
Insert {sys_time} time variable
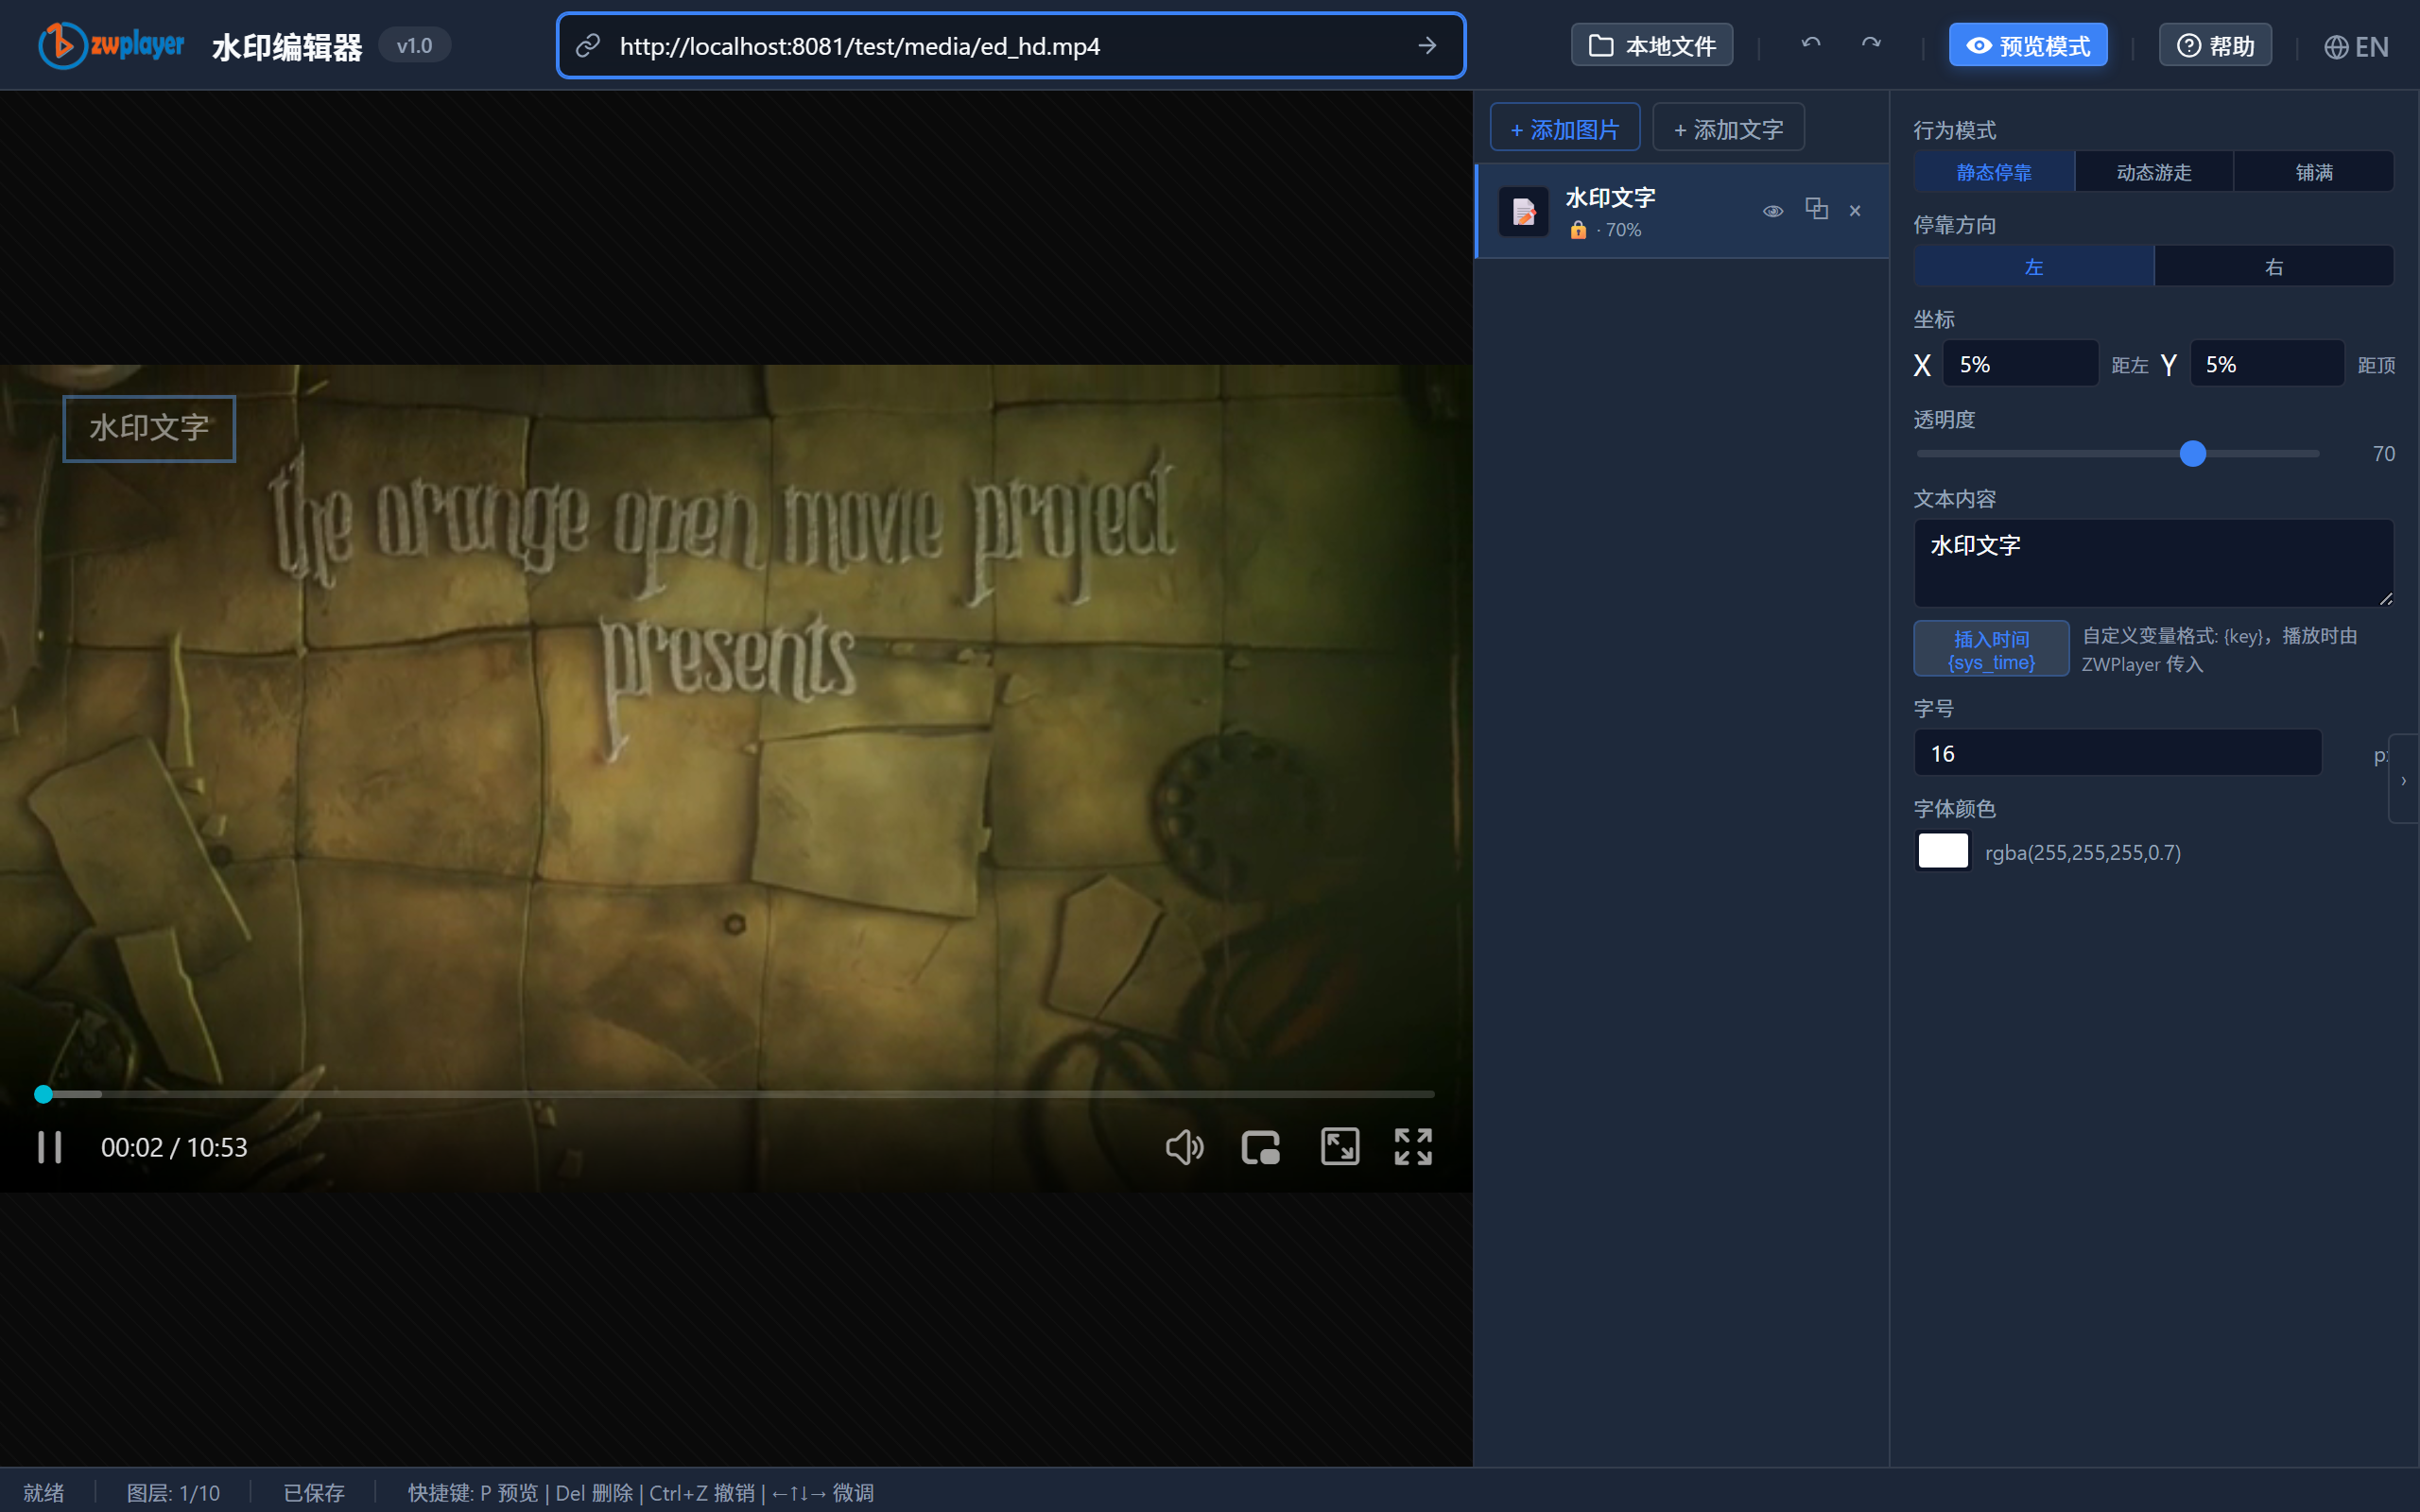point(1991,649)
